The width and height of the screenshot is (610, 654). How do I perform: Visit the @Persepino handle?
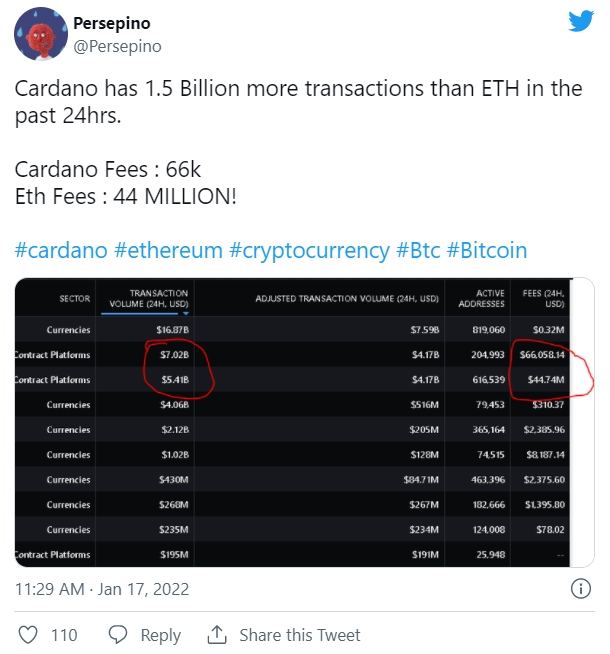coord(117,46)
